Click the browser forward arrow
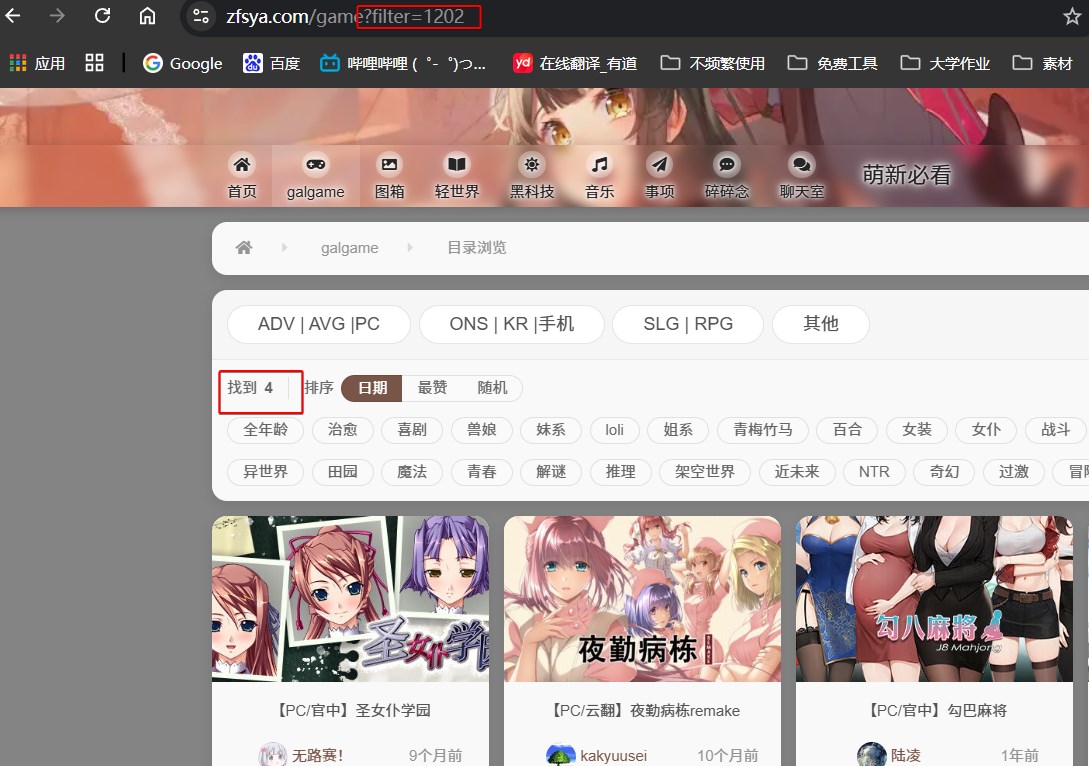This screenshot has width=1089, height=766. point(58,15)
